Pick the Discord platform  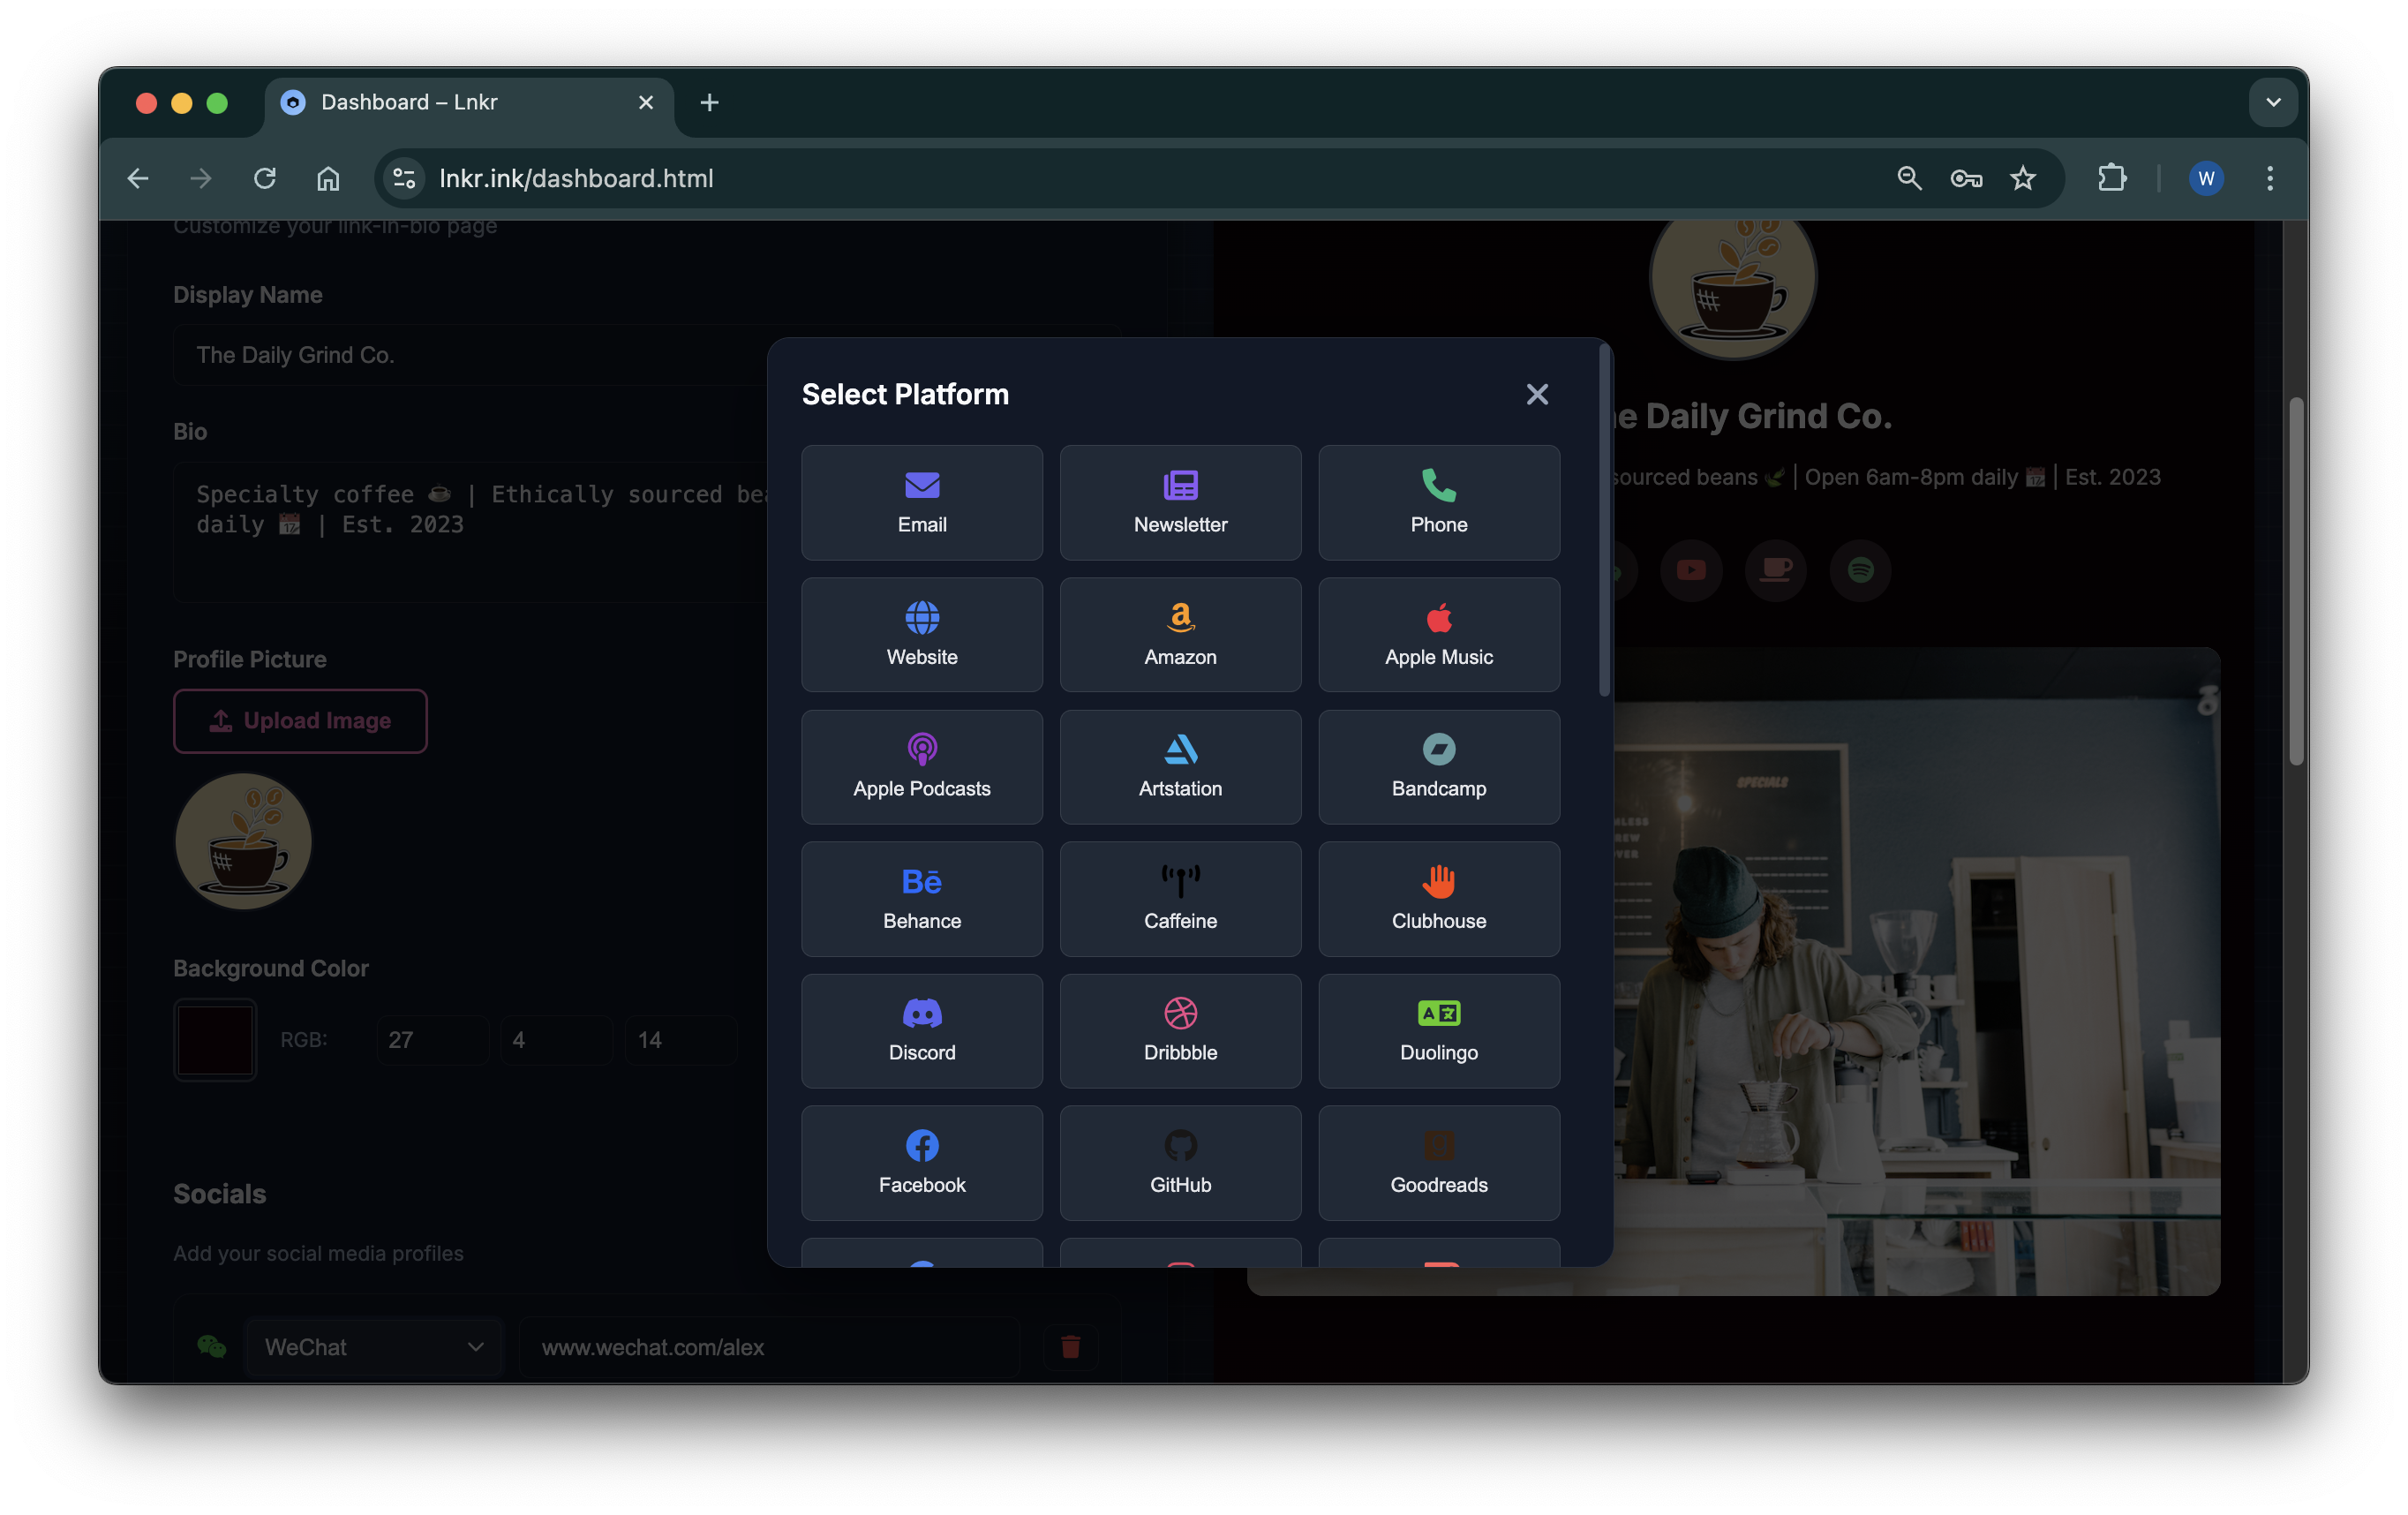921,1030
